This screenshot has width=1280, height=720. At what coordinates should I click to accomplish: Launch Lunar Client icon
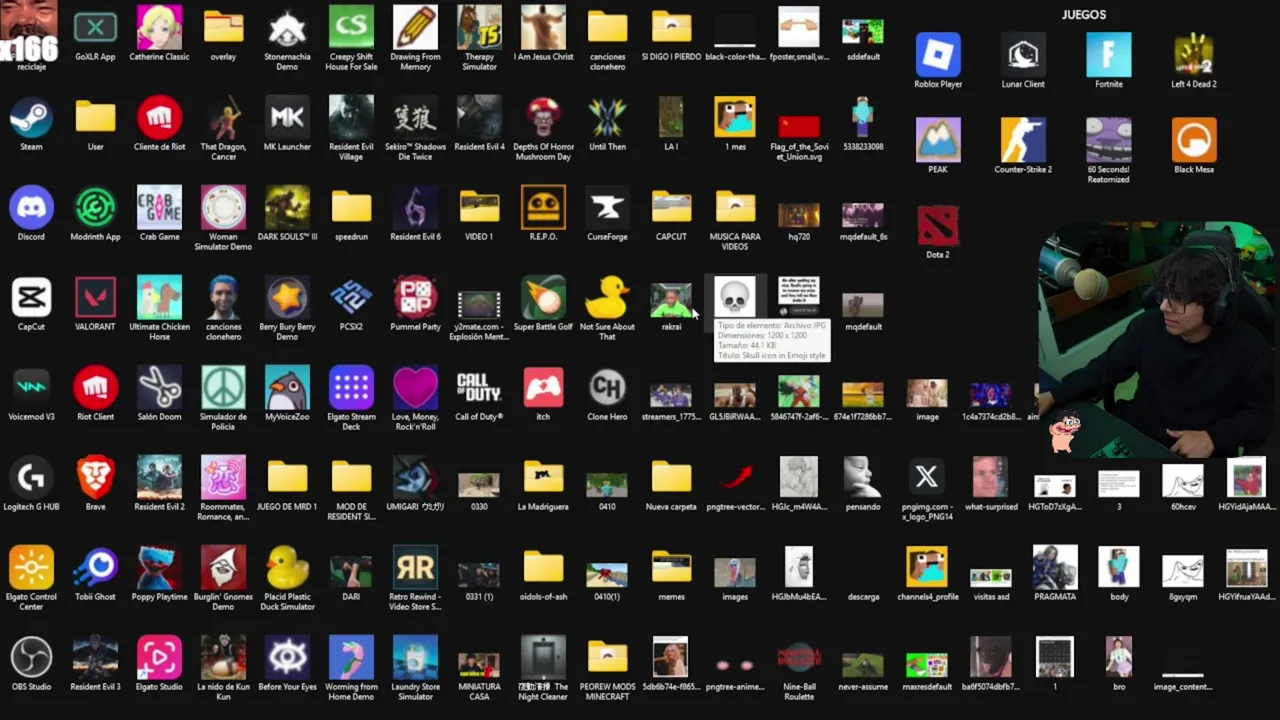(x=1023, y=55)
